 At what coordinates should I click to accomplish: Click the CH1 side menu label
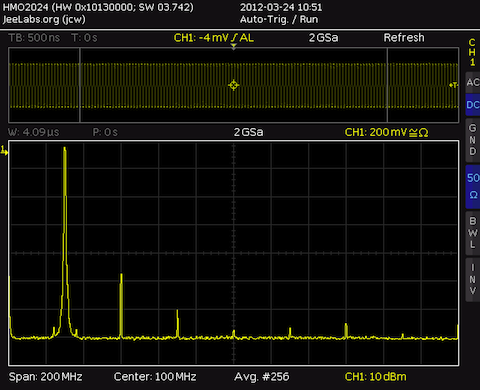[472, 52]
